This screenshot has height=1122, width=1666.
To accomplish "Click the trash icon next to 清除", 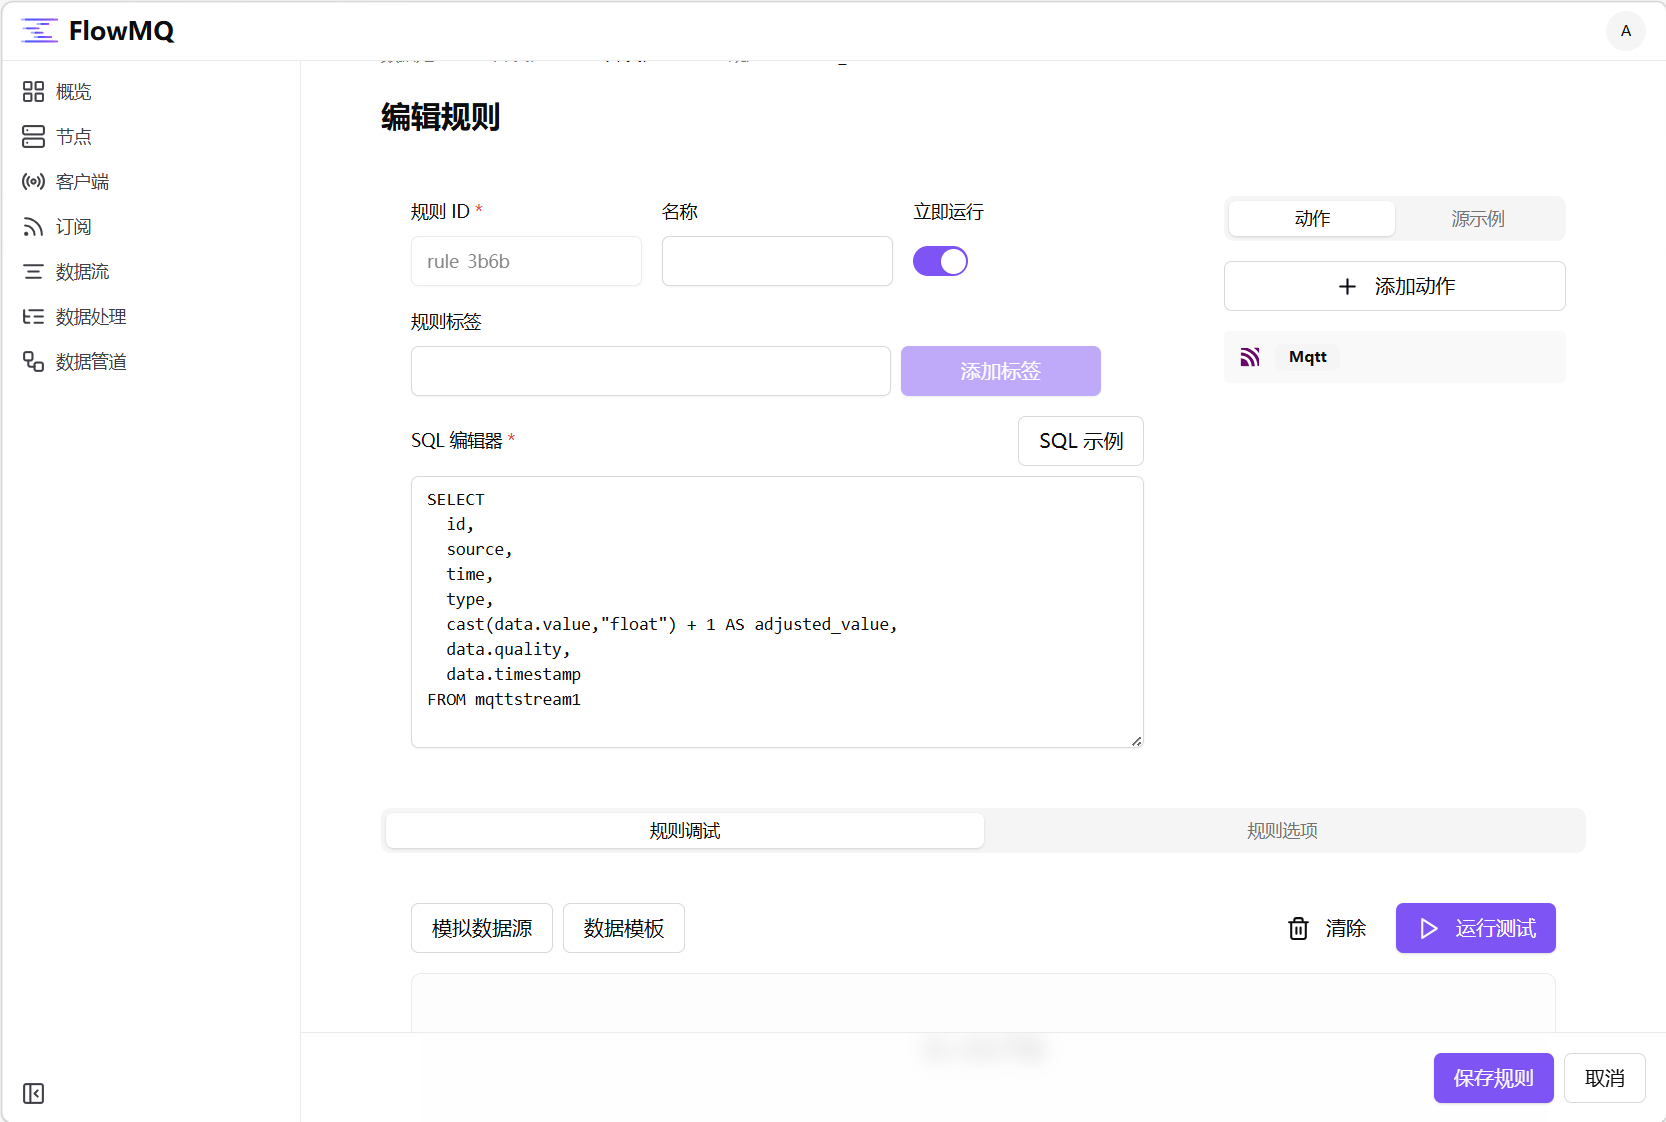I will [x=1298, y=929].
